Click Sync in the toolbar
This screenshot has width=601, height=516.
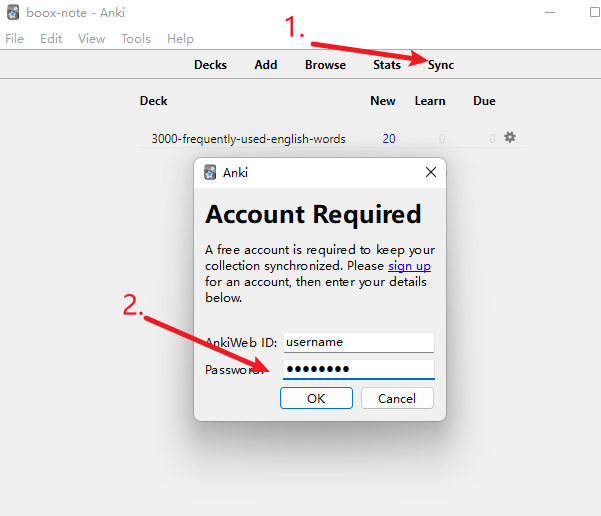click(x=441, y=65)
